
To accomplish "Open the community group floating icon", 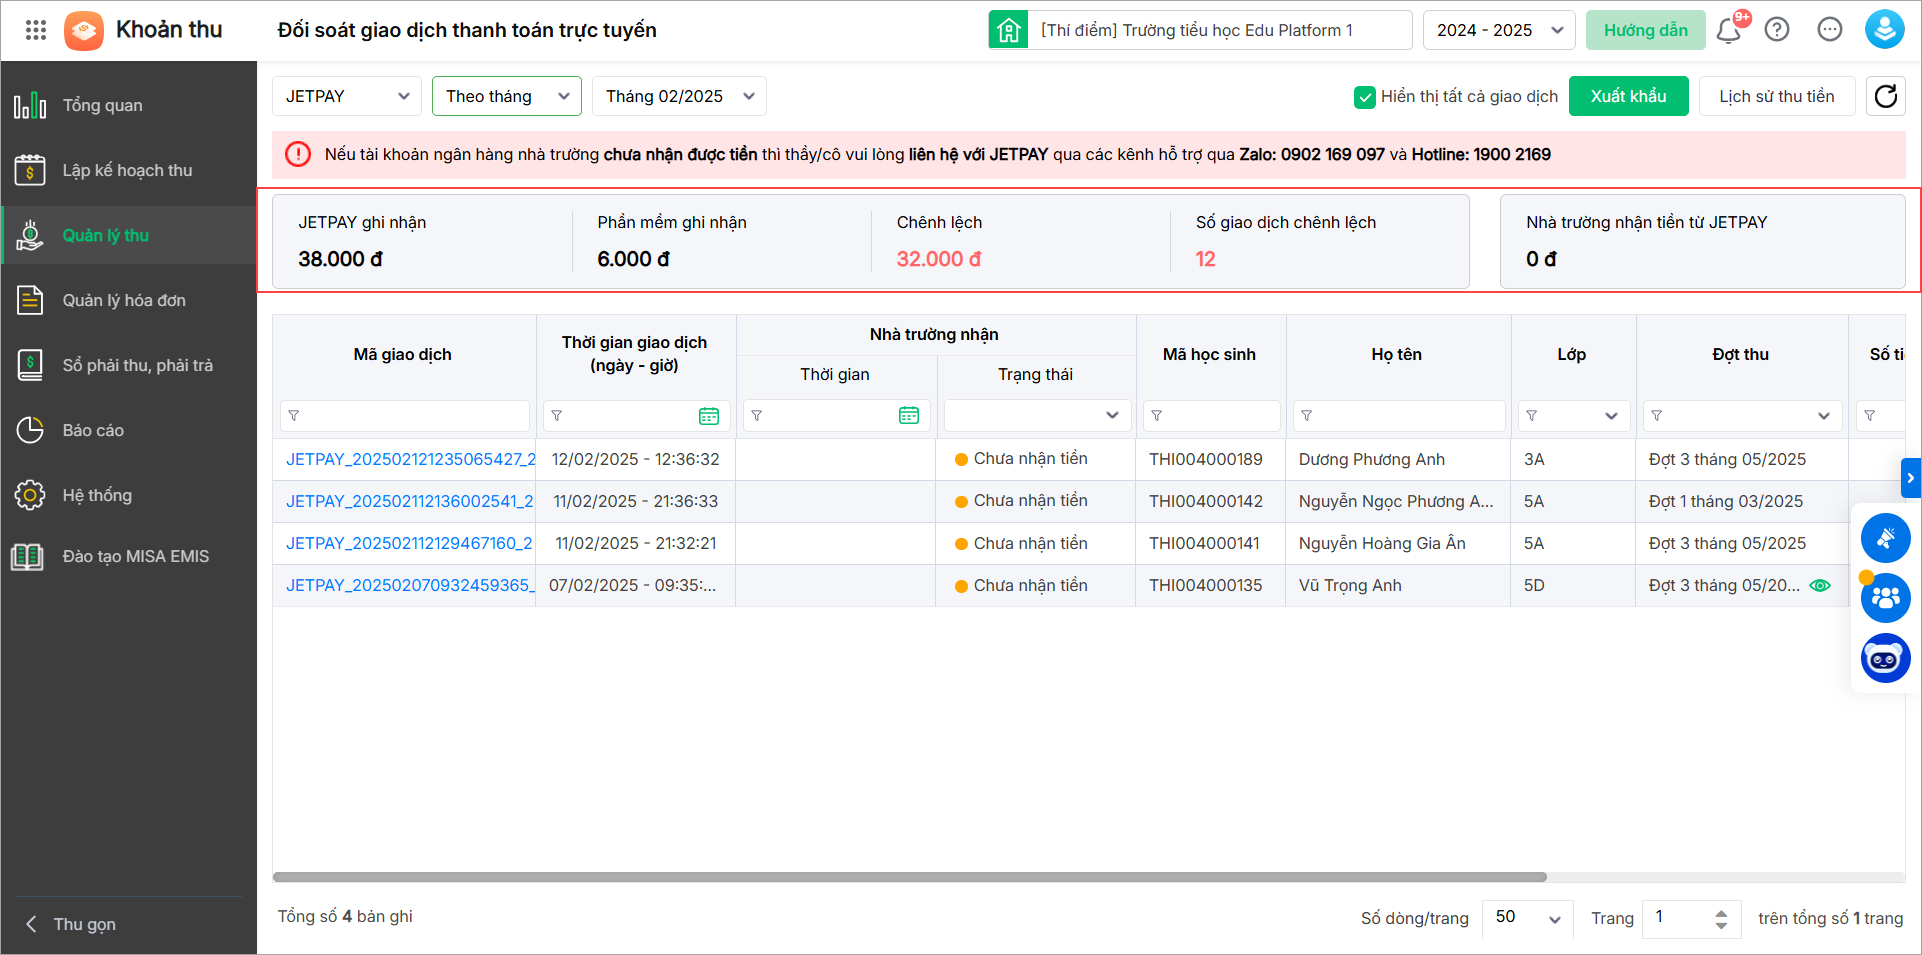I will 1885,598.
